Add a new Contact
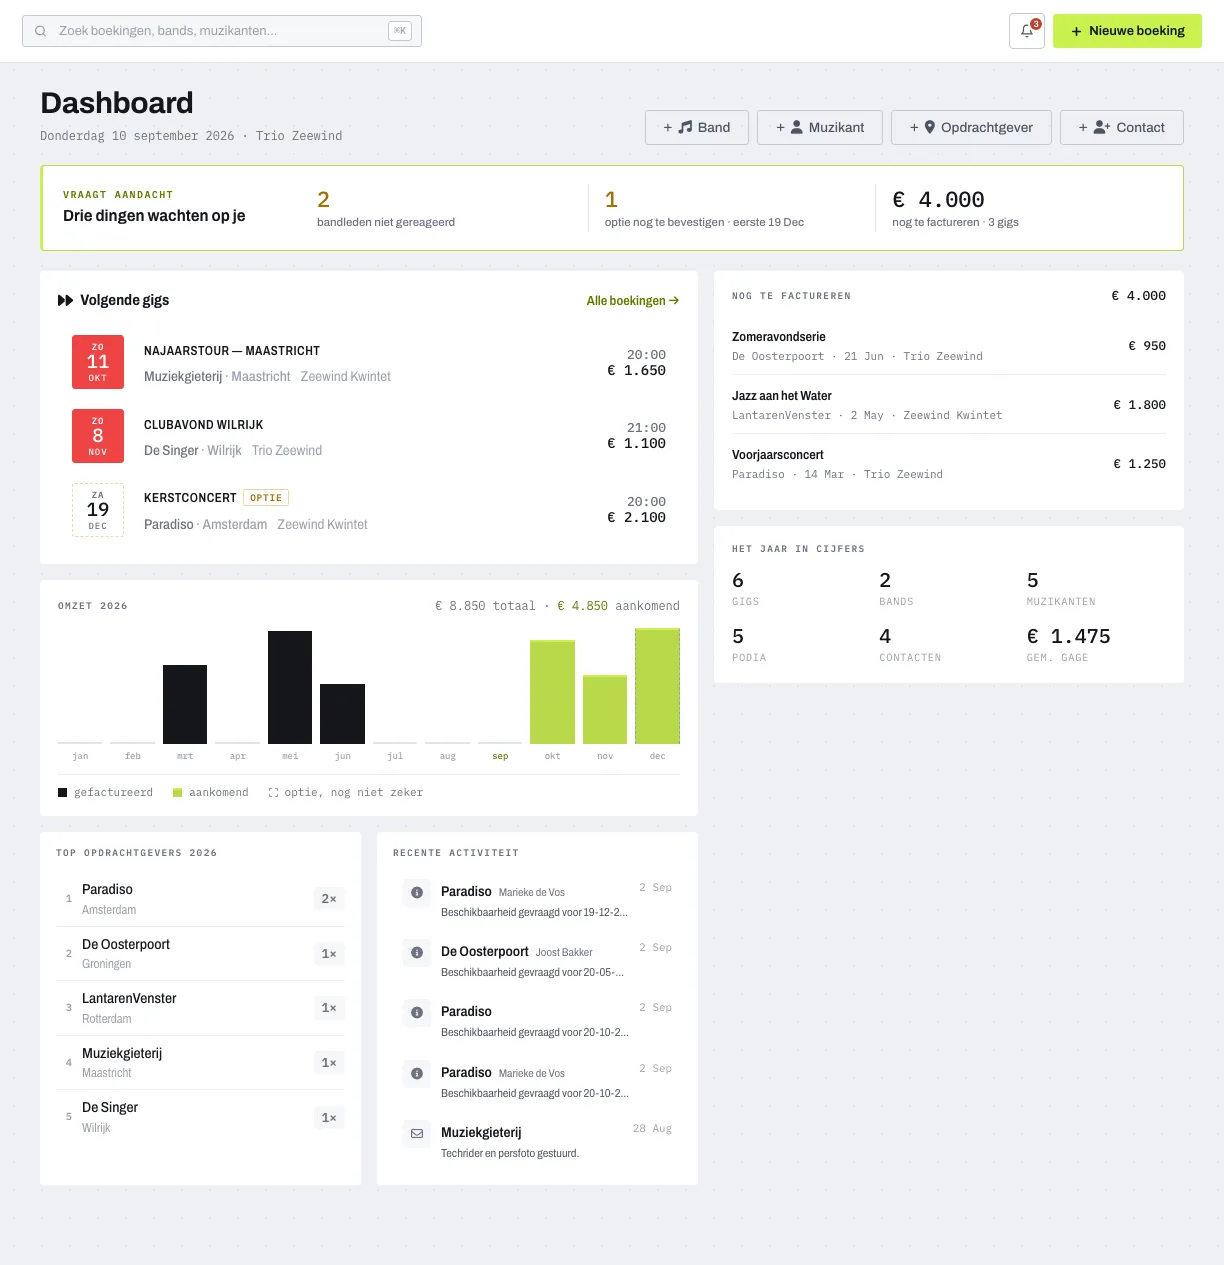The height and width of the screenshot is (1265, 1224). (x=1122, y=127)
